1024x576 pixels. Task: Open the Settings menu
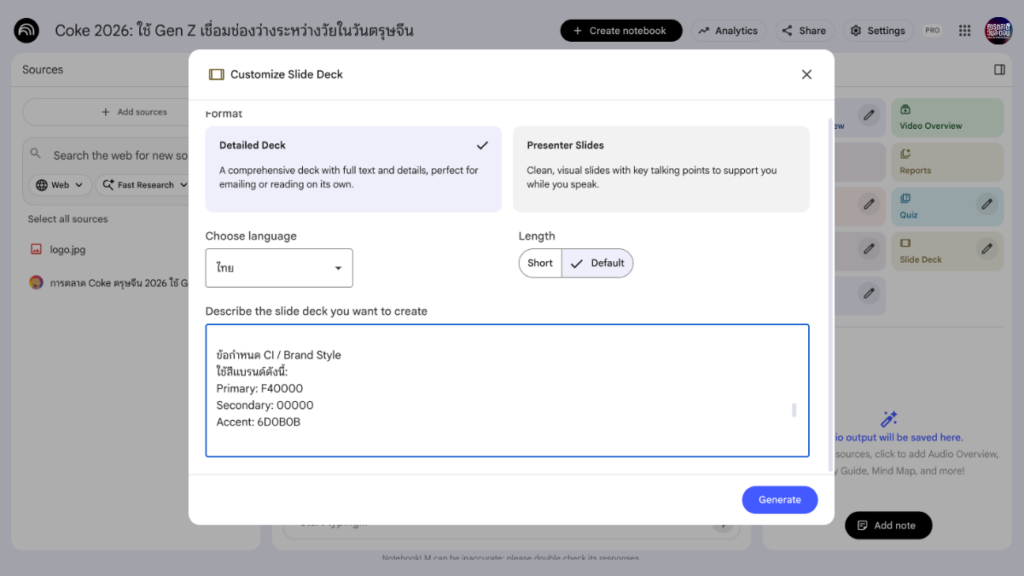(x=877, y=30)
